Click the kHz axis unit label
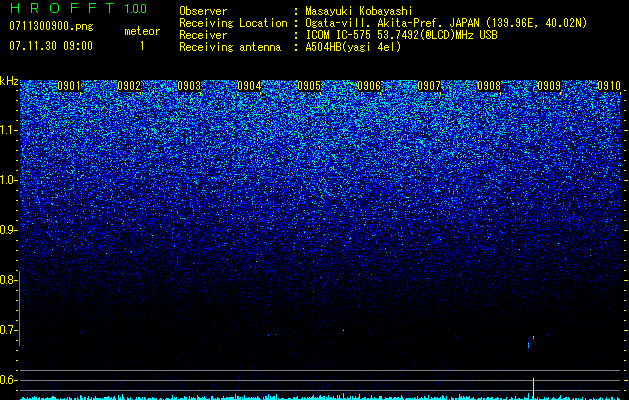Viewport: 629px width, 400px height. pyautogui.click(x=9, y=81)
